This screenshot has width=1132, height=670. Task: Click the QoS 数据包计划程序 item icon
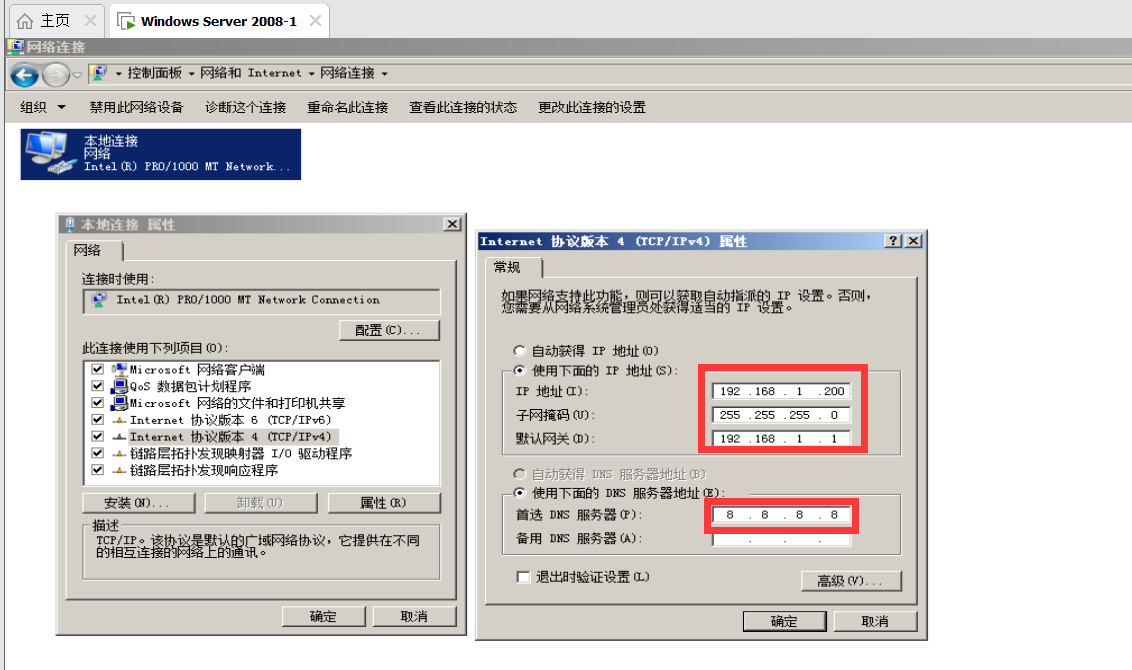click(x=119, y=386)
